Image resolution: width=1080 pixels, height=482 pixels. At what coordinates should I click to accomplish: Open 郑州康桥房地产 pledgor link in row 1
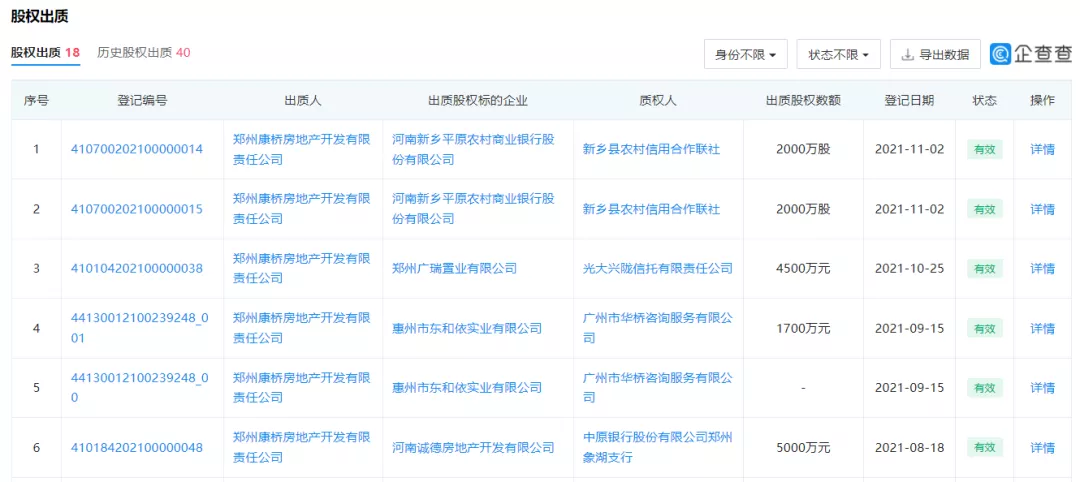point(302,149)
